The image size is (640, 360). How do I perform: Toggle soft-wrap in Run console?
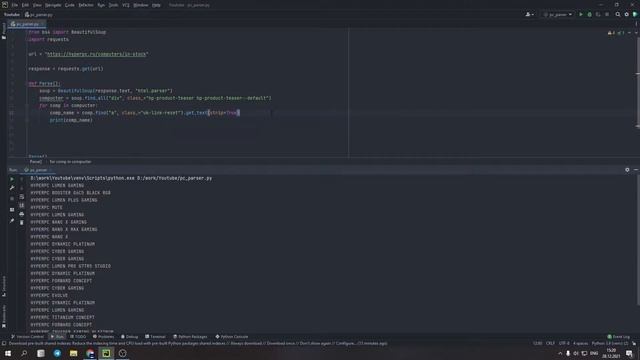pos(22,197)
